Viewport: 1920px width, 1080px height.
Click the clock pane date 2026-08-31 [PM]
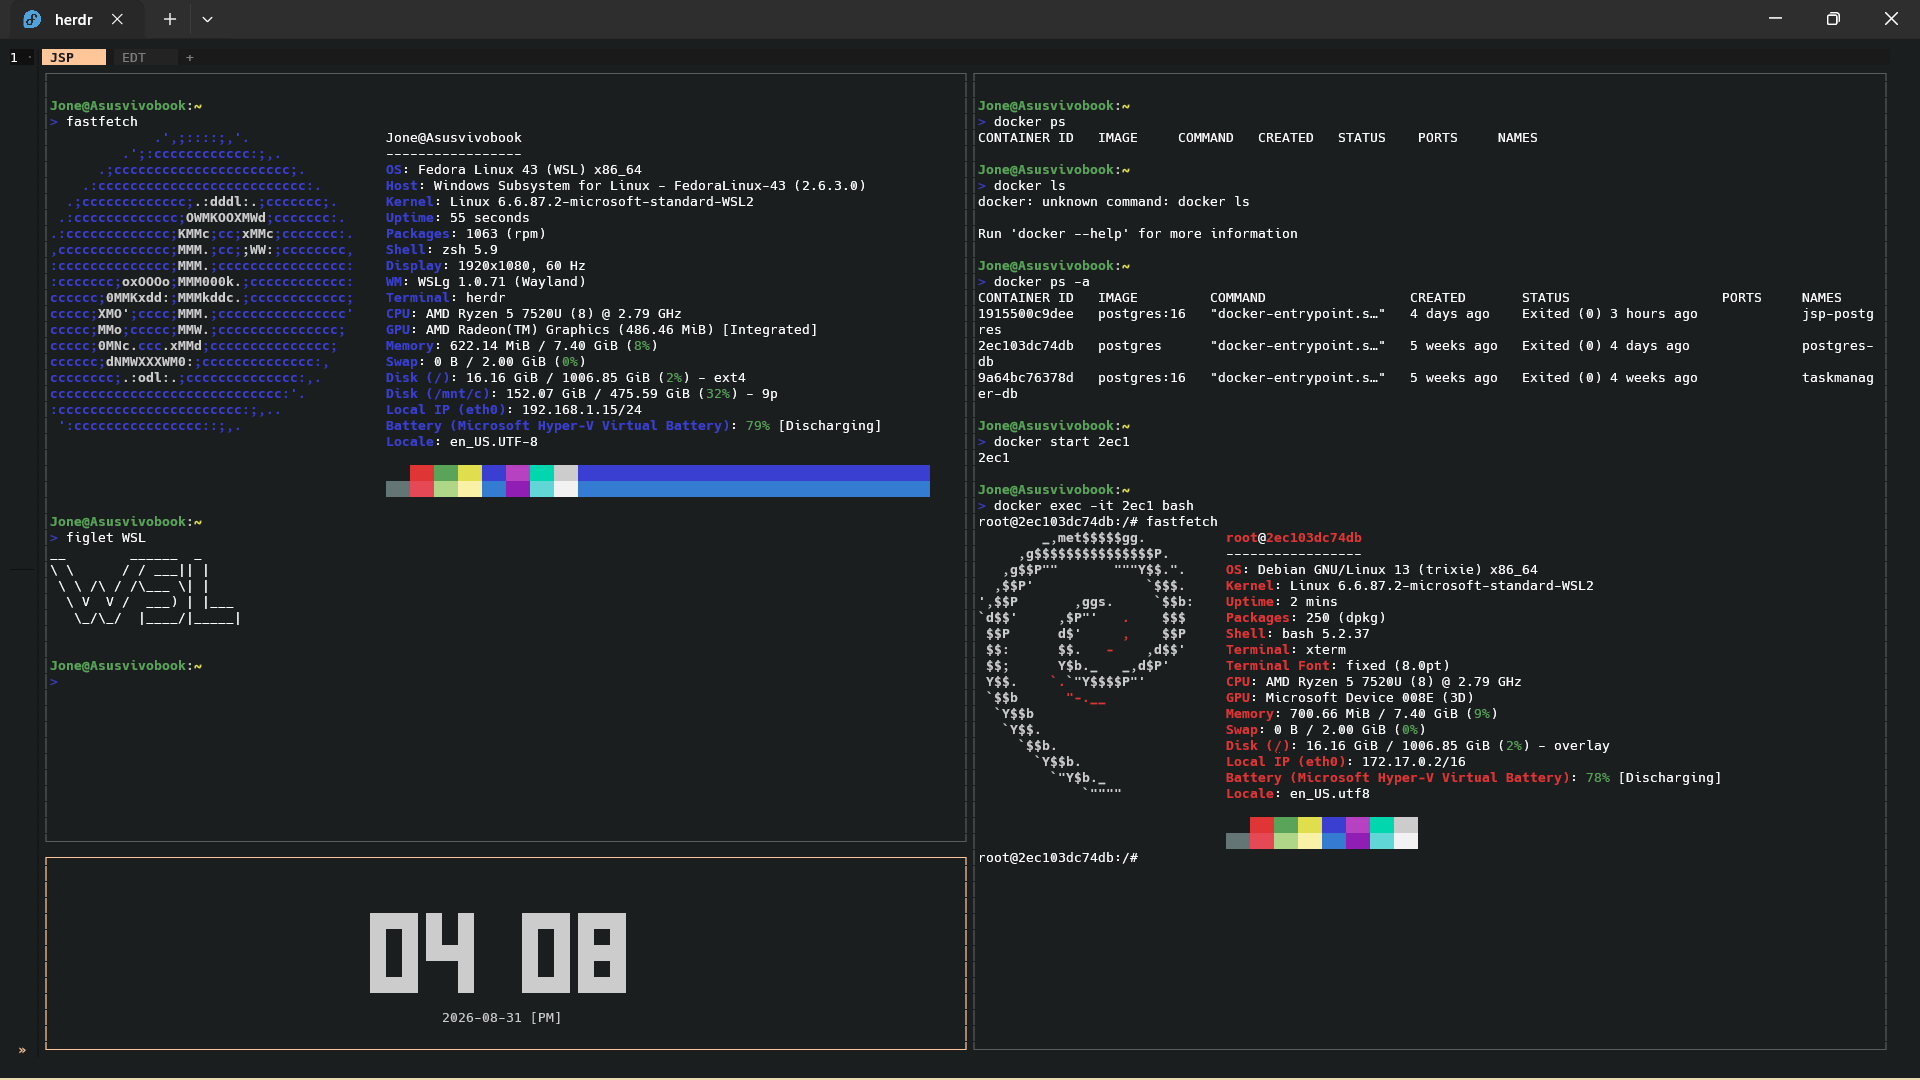(x=502, y=1018)
